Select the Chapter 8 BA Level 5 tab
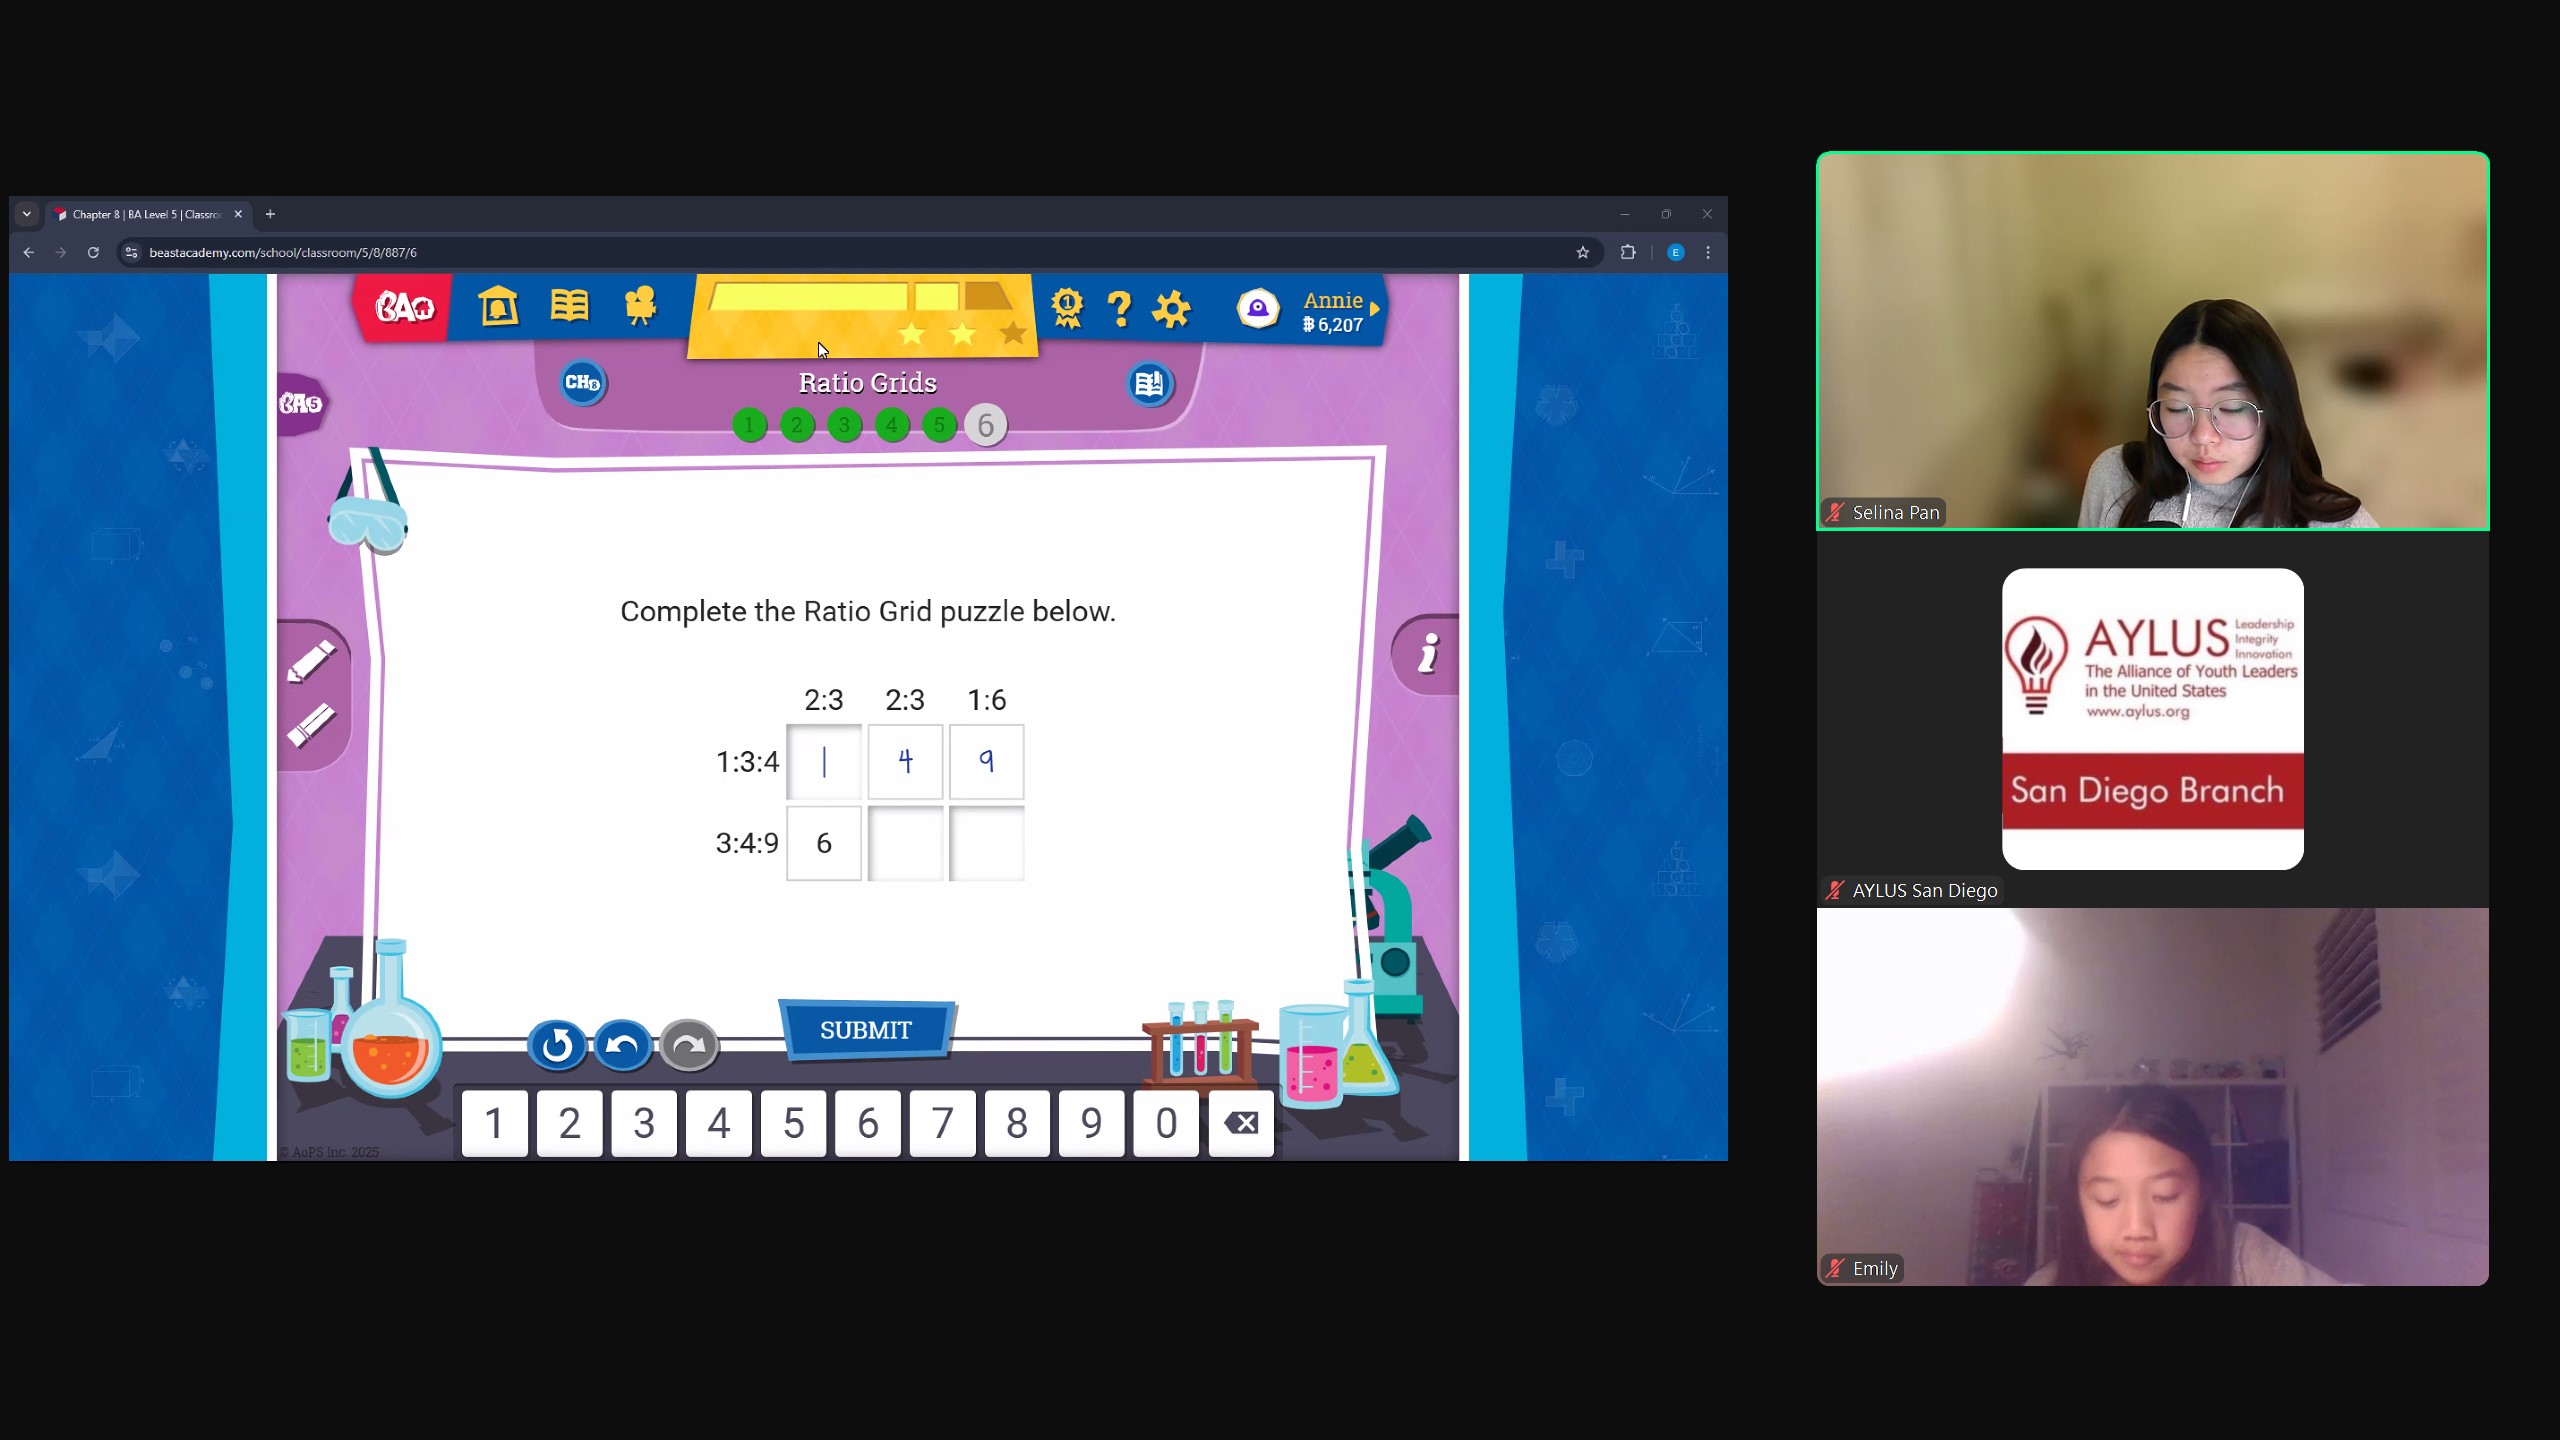 point(148,214)
